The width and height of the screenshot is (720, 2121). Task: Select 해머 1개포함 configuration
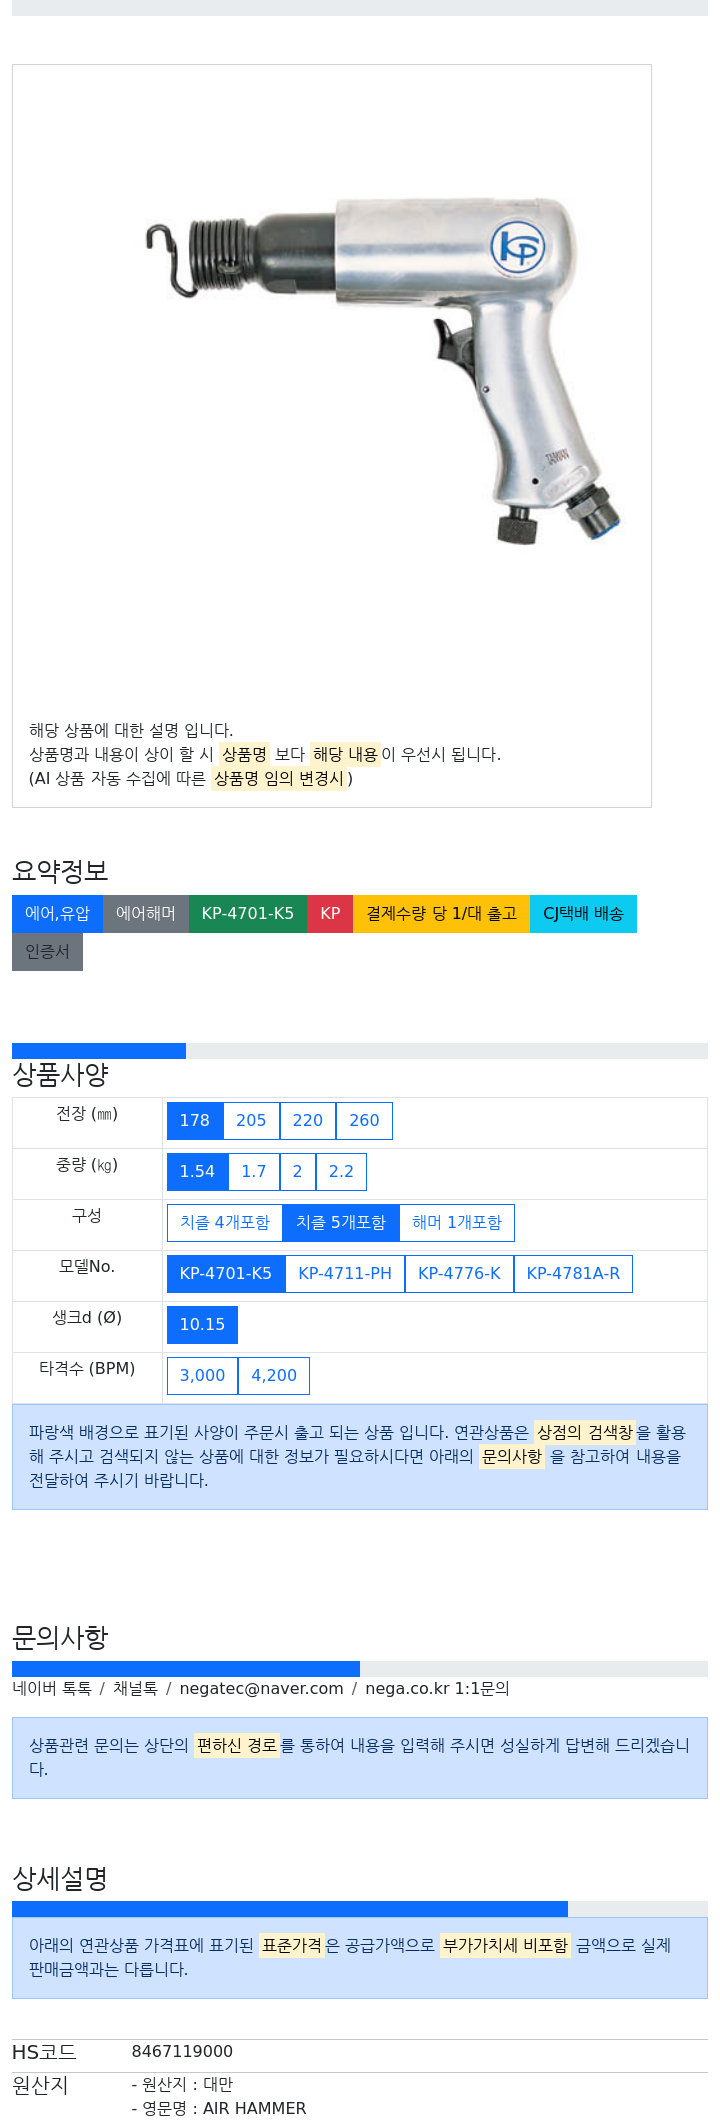[x=457, y=1223]
